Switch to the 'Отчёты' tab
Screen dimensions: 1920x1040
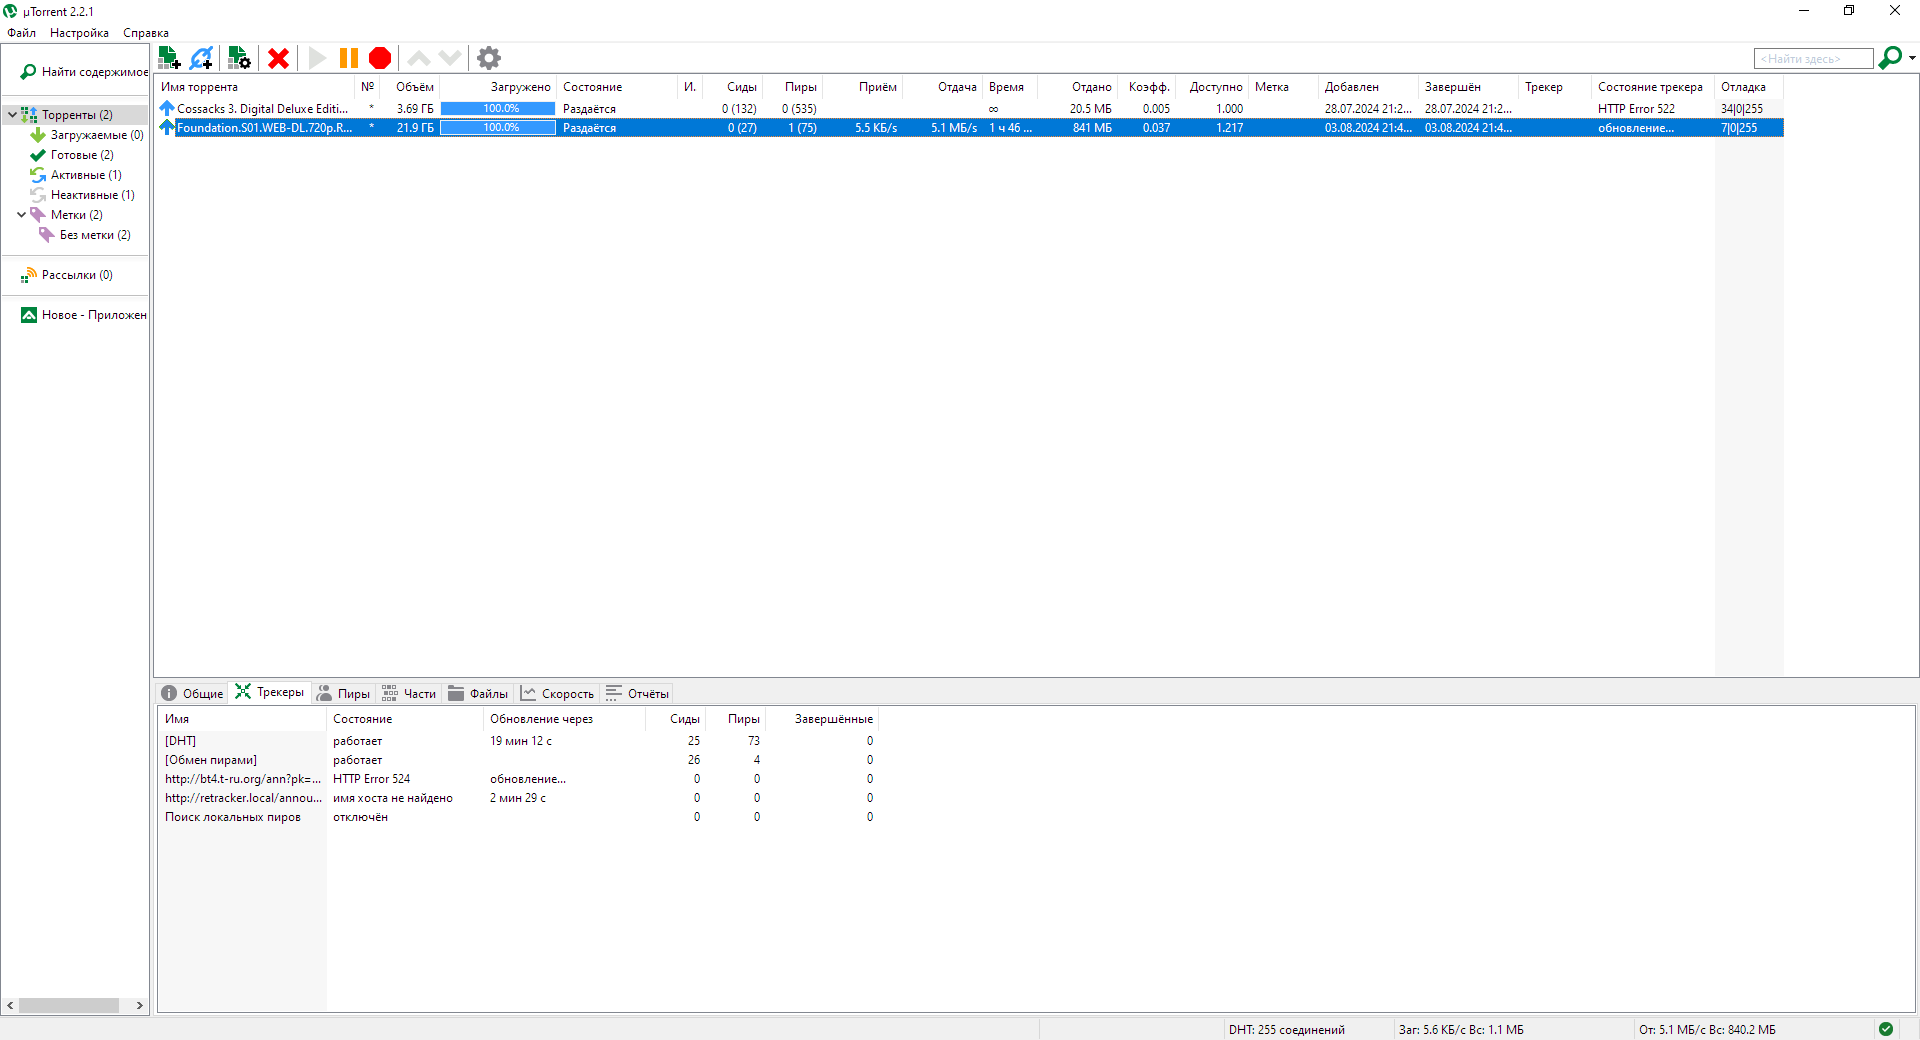[x=637, y=693]
